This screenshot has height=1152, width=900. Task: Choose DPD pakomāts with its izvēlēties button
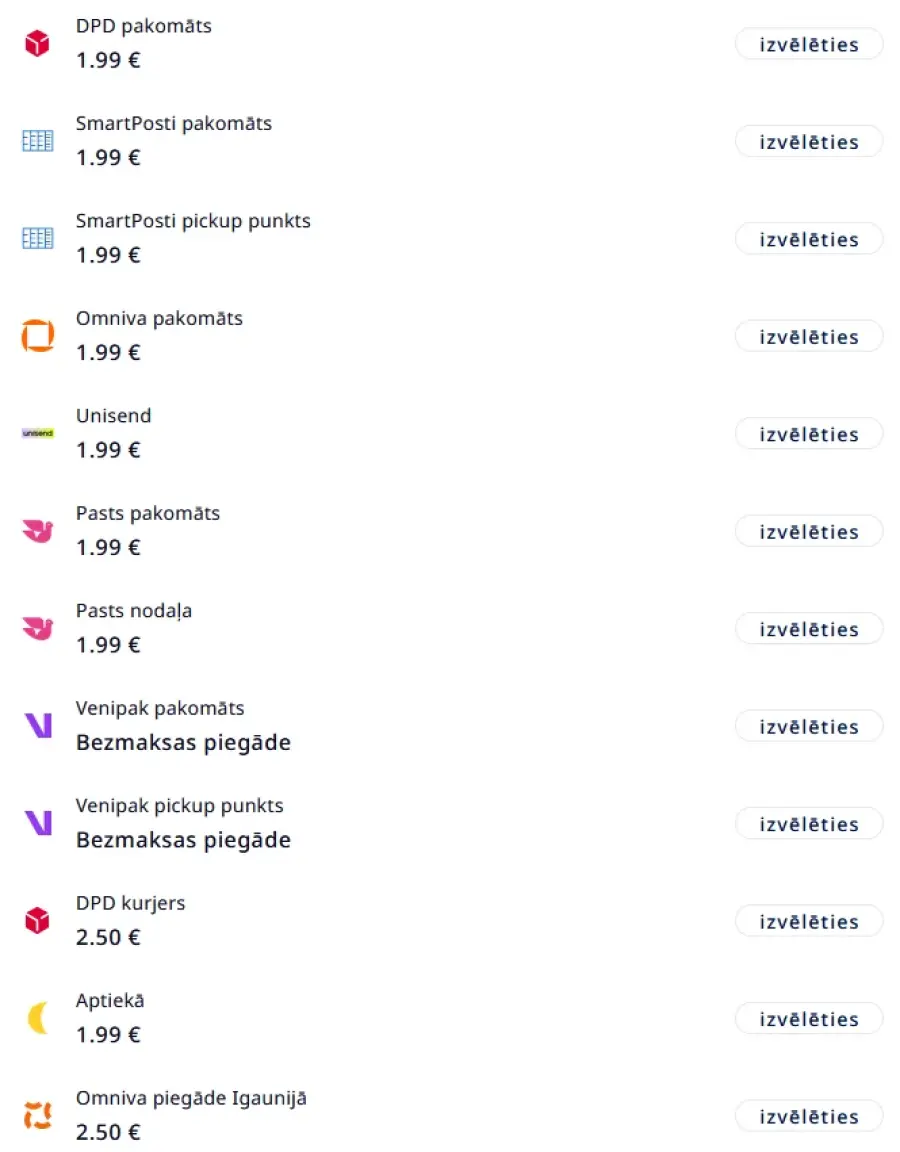click(x=808, y=45)
